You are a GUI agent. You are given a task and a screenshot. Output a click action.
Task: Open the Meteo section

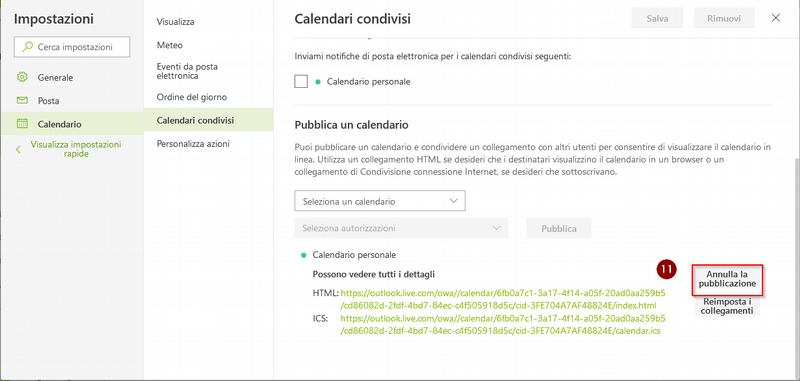(169, 45)
